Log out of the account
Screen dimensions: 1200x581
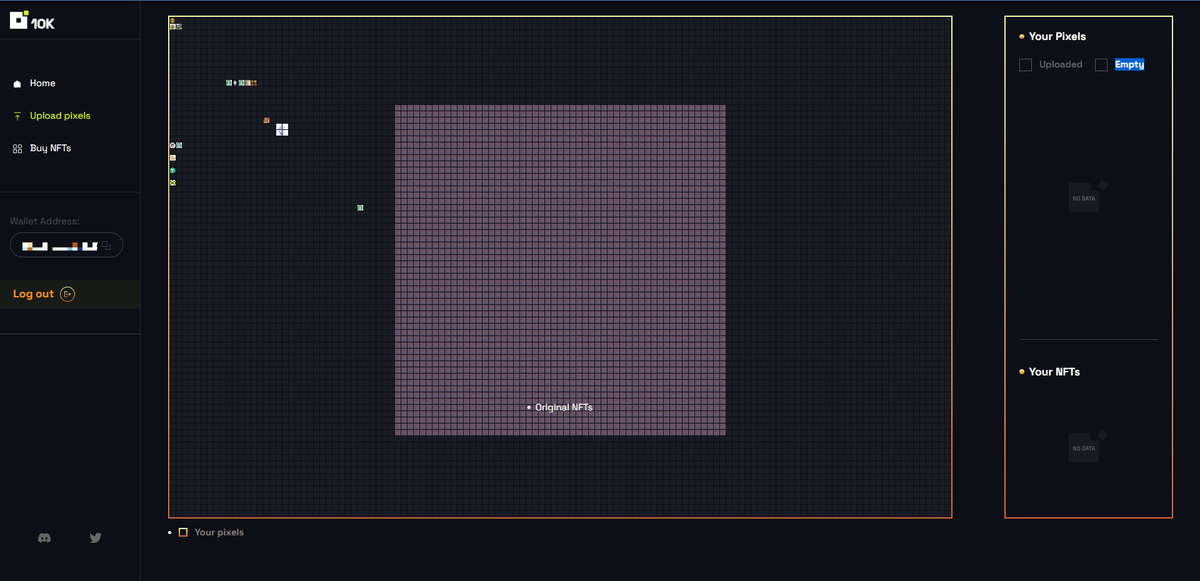click(x=43, y=294)
